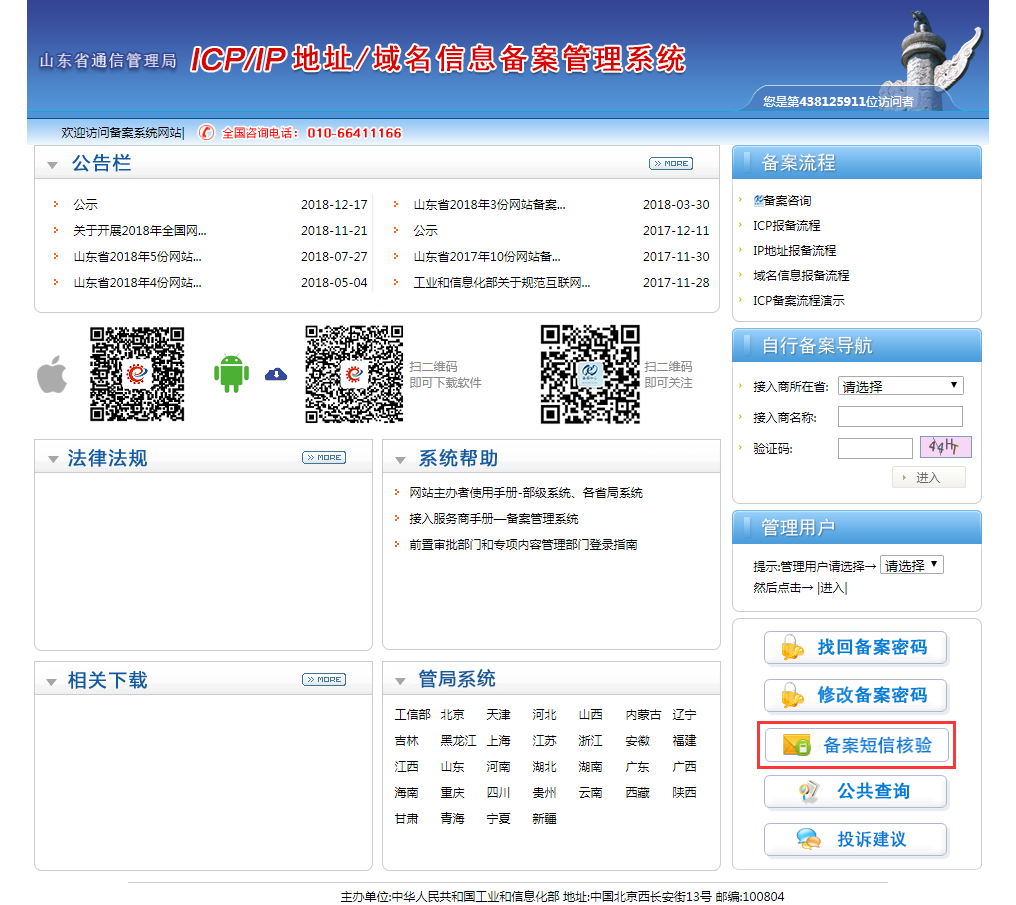Open the 管理用户 请选择 dropdown
Viewport: 1016px width, 905px height.
tap(911, 565)
